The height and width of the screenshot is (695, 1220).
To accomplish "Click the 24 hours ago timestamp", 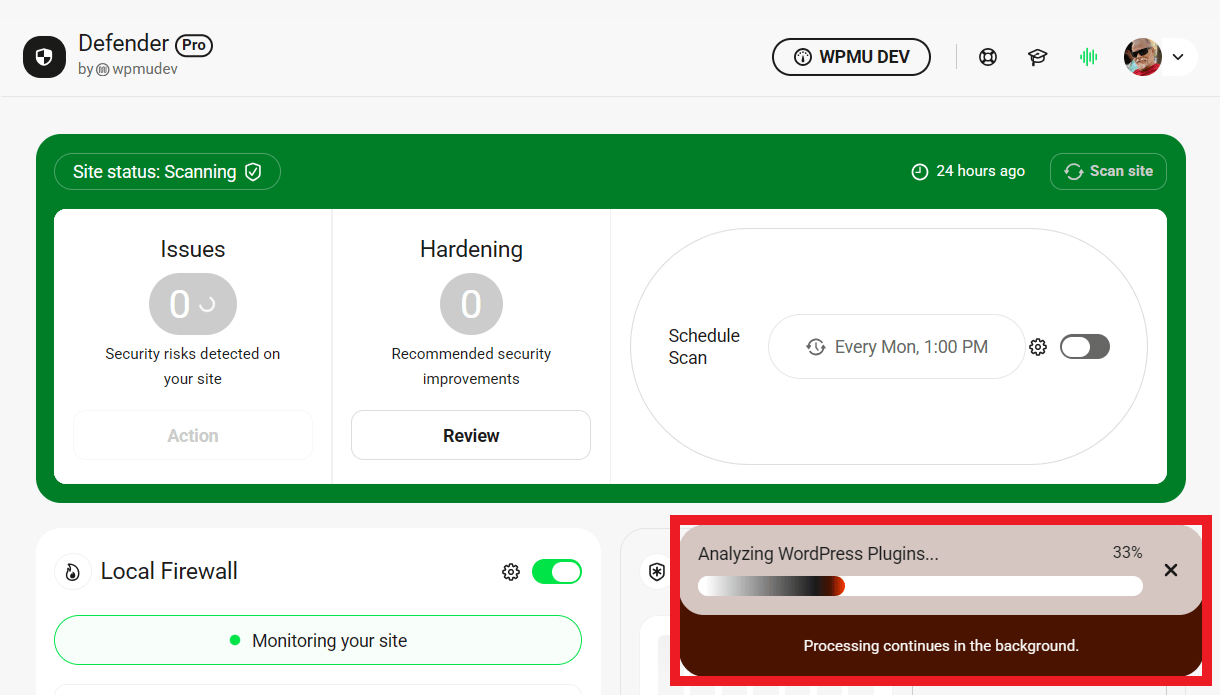I will [x=968, y=171].
